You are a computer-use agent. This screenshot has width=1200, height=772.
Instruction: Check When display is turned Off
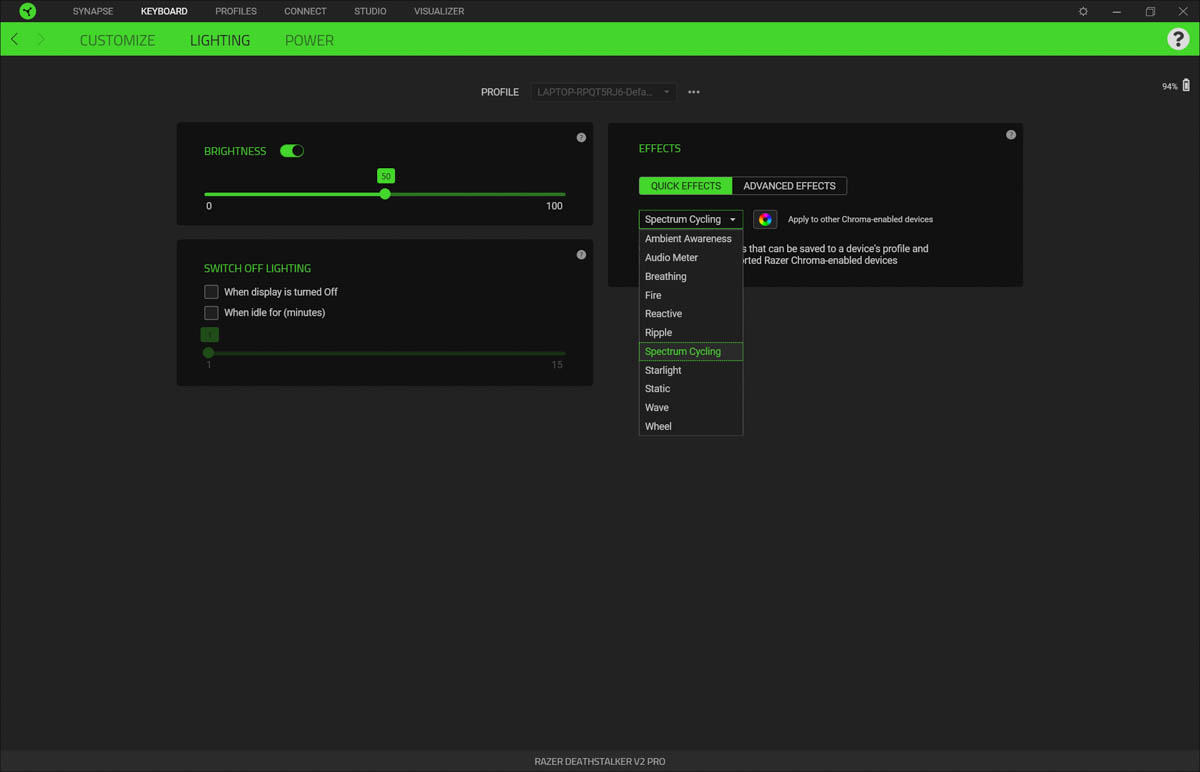coord(211,292)
